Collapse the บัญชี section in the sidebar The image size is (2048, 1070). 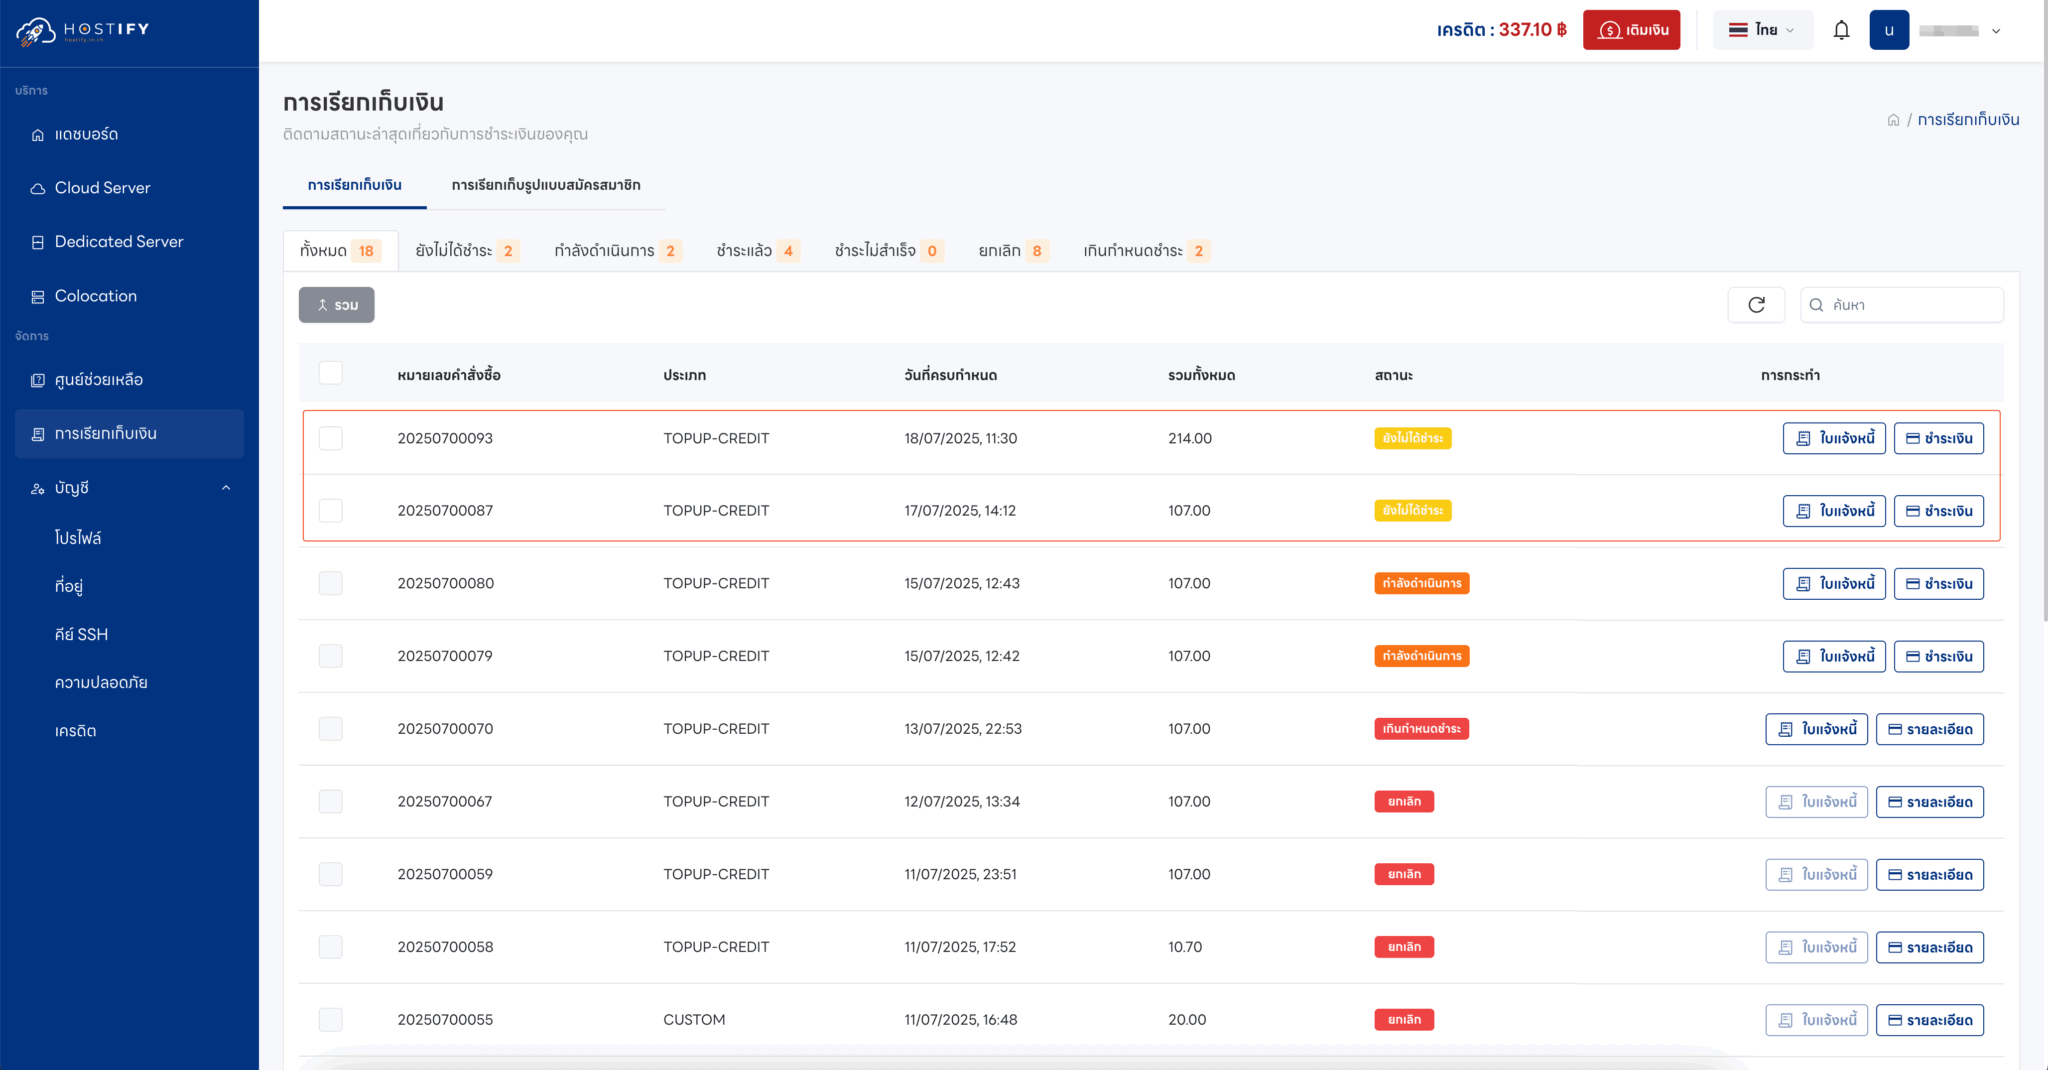tap(225, 487)
